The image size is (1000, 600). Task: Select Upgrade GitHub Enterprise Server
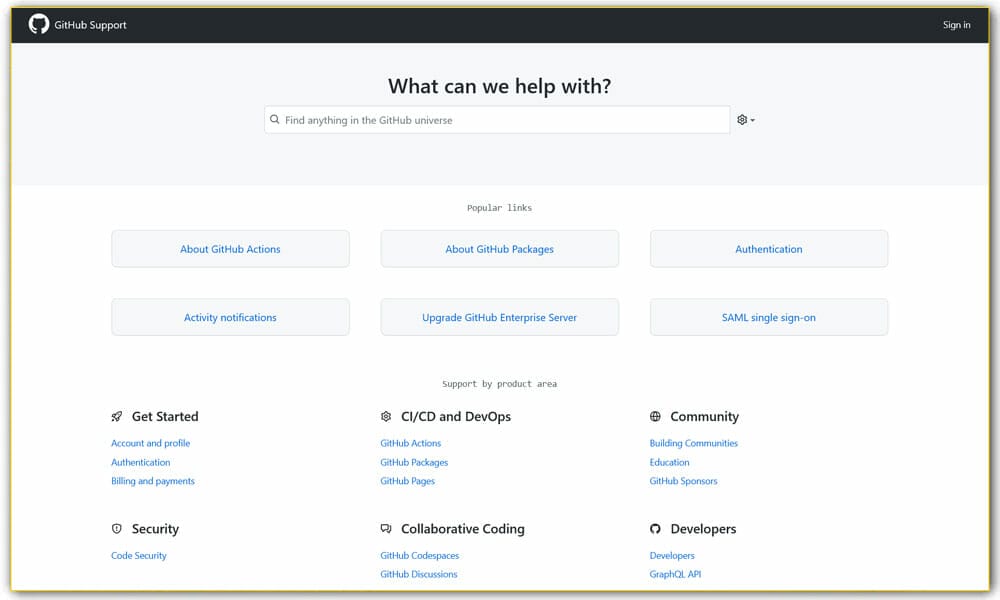pyautogui.click(x=499, y=316)
